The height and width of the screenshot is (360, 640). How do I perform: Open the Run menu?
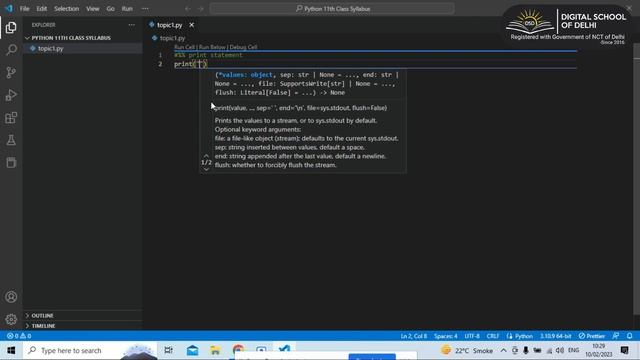[127, 9]
